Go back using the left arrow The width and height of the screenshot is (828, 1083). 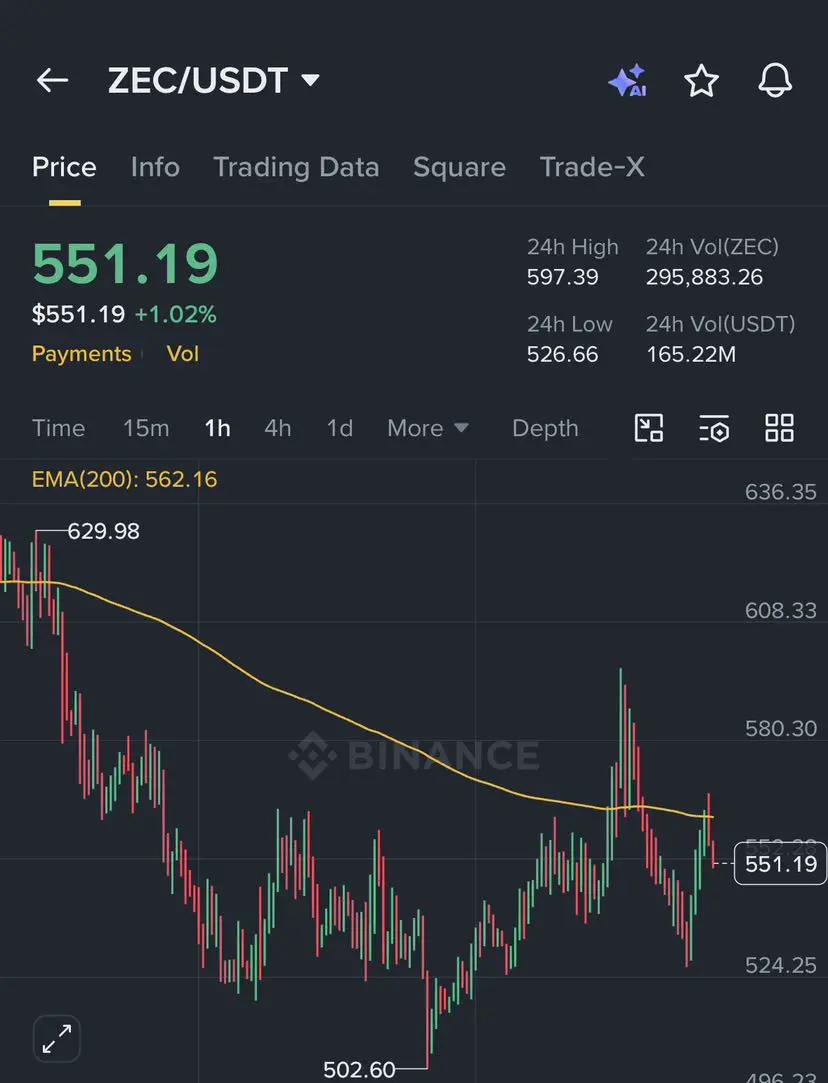tap(52, 80)
